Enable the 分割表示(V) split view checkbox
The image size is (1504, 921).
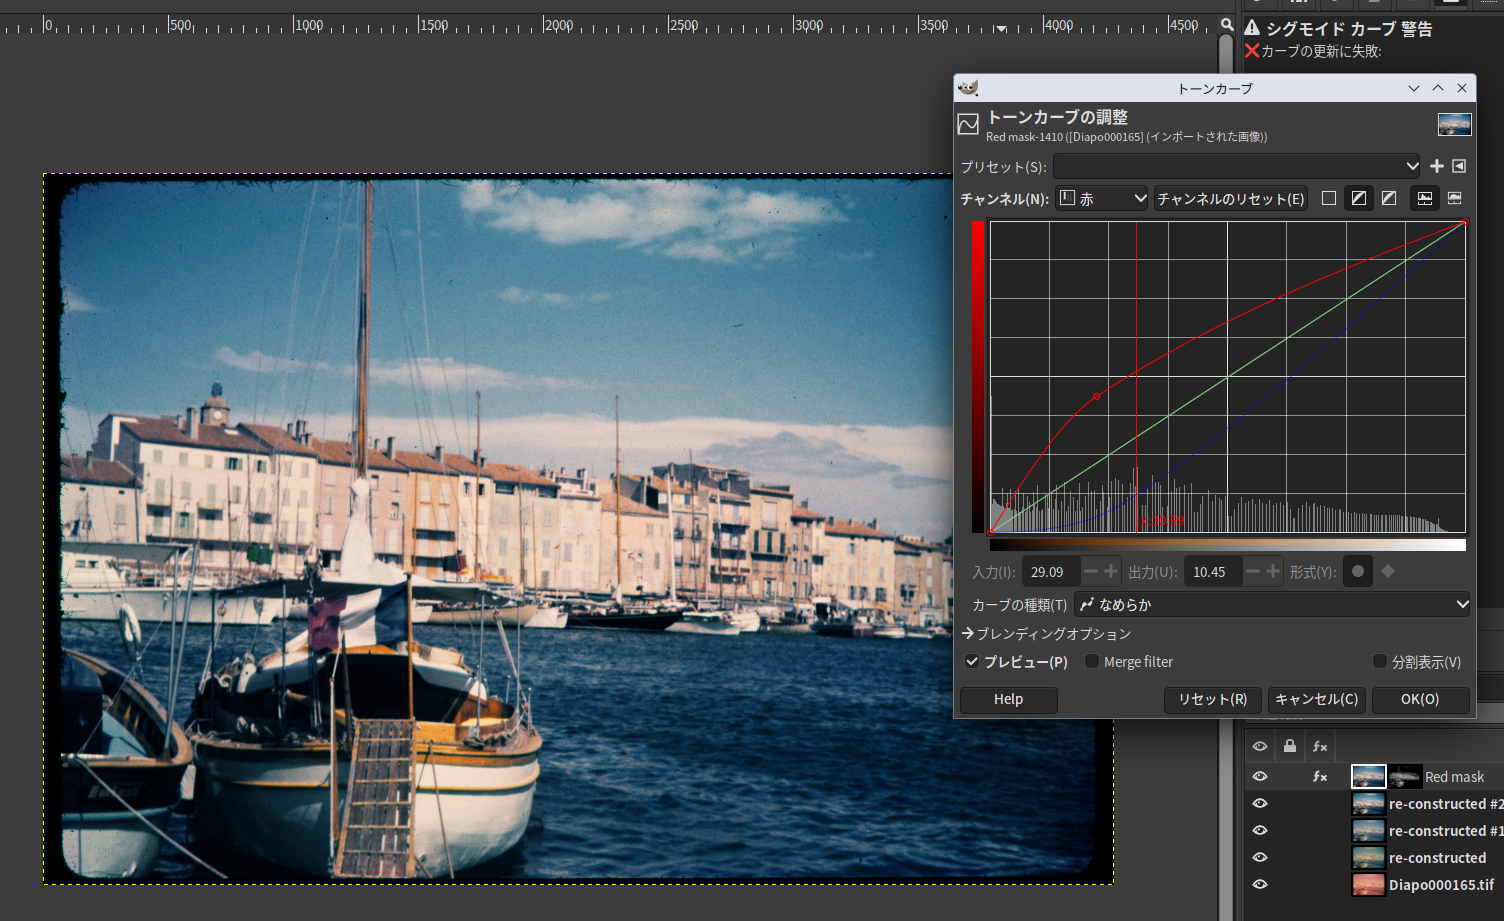pyautogui.click(x=1380, y=662)
